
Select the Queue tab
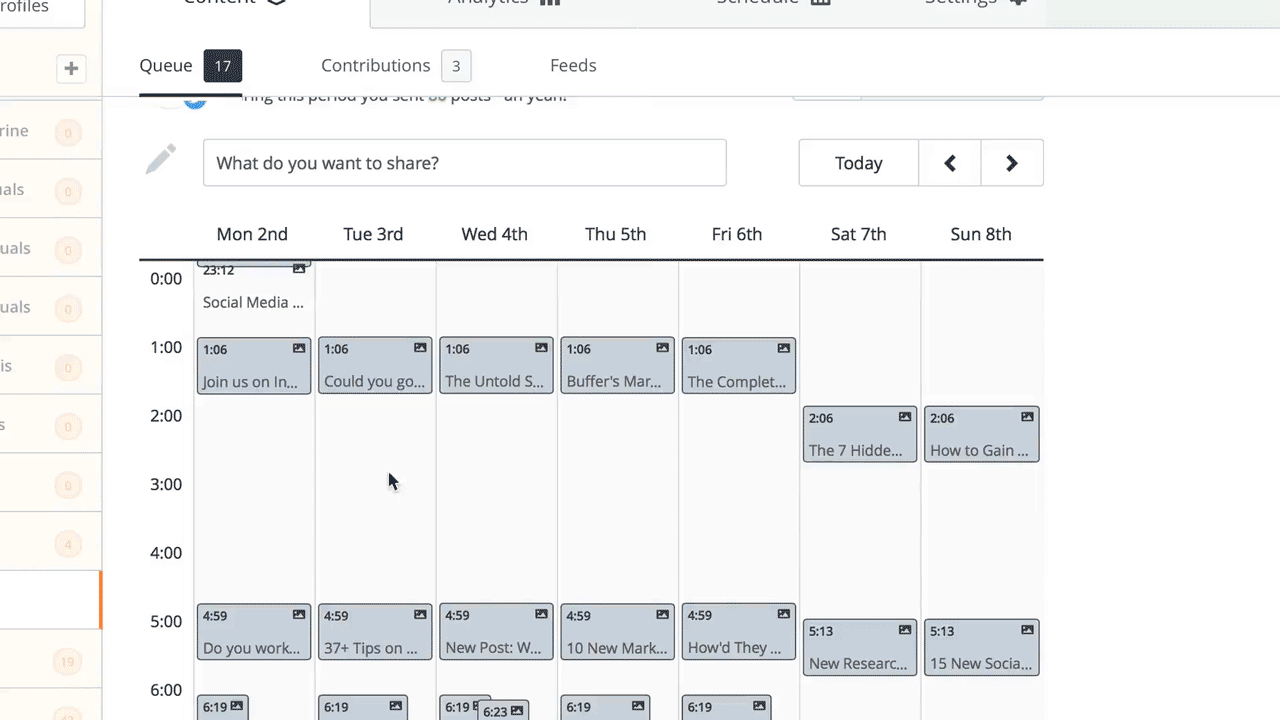(x=166, y=65)
